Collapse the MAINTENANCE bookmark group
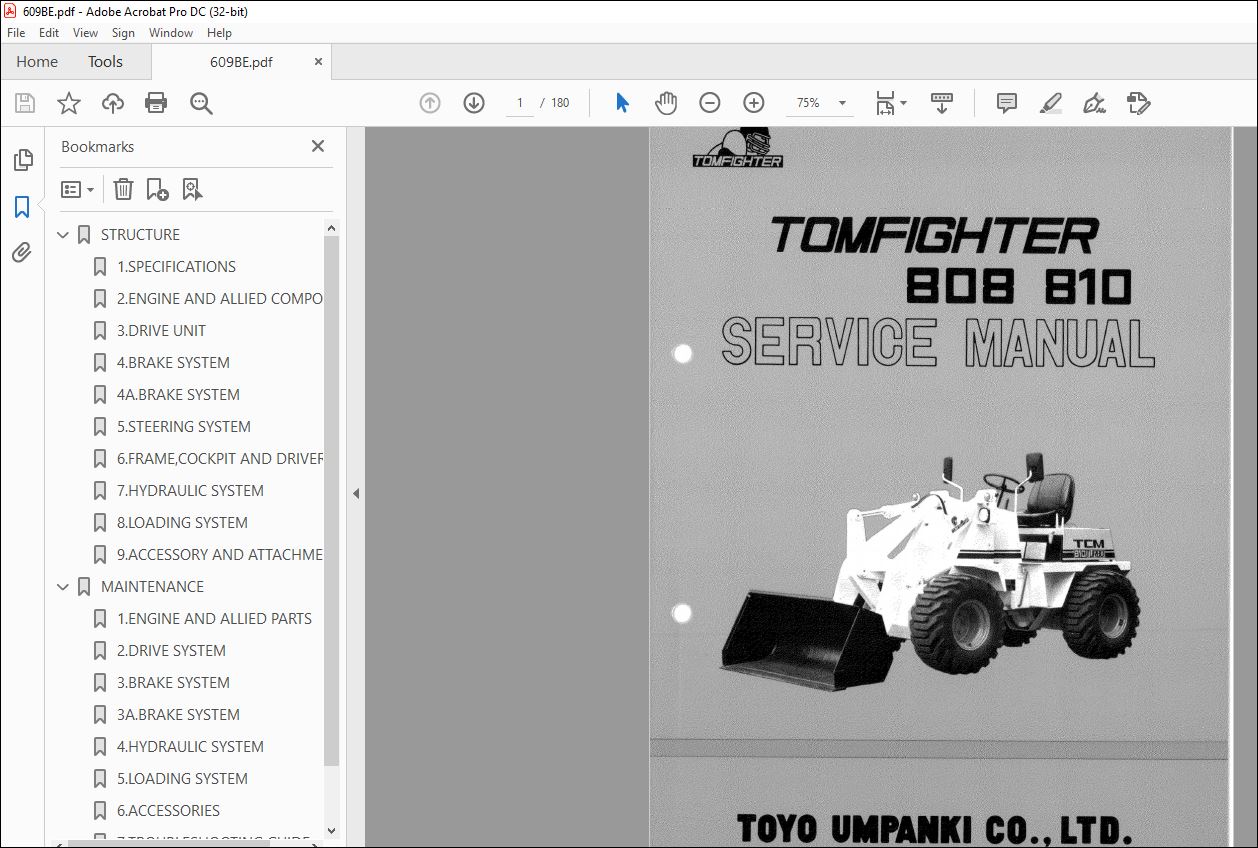 [x=64, y=587]
